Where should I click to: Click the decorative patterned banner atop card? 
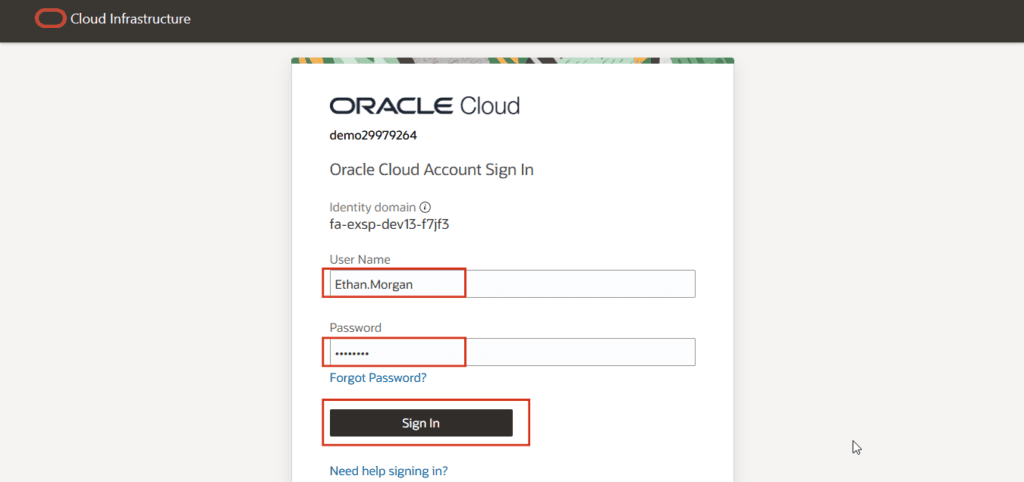(x=513, y=61)
